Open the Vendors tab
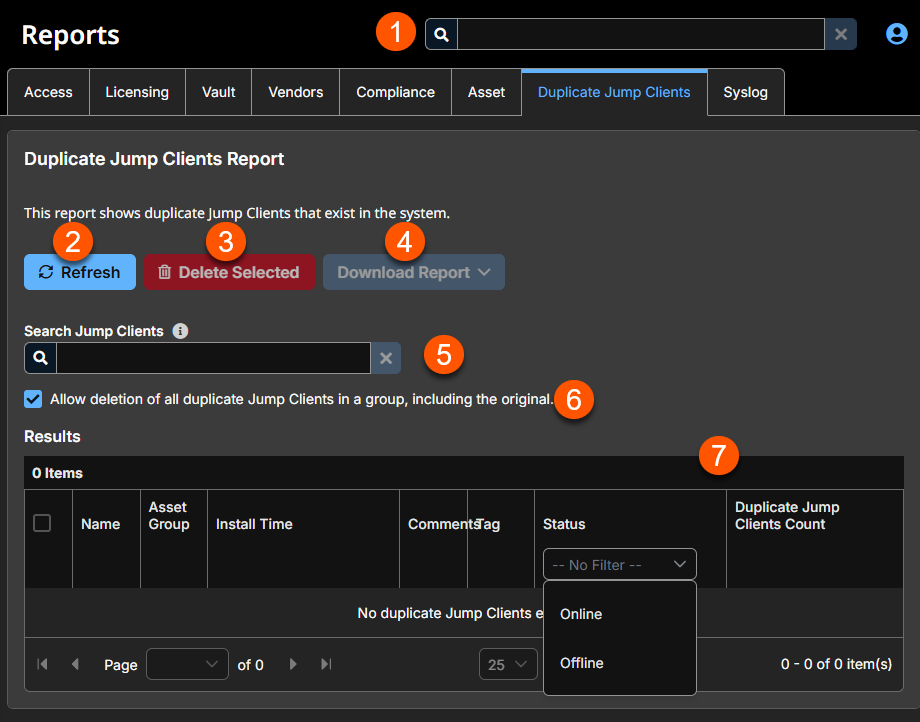The height and width of the screenshot is (722, 920). 296,92
